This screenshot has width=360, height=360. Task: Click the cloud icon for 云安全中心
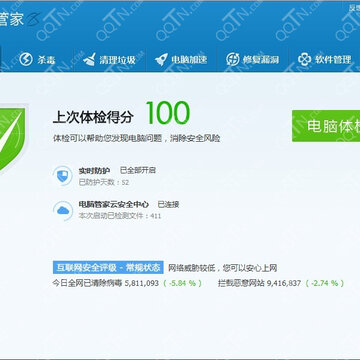[63, 210]
